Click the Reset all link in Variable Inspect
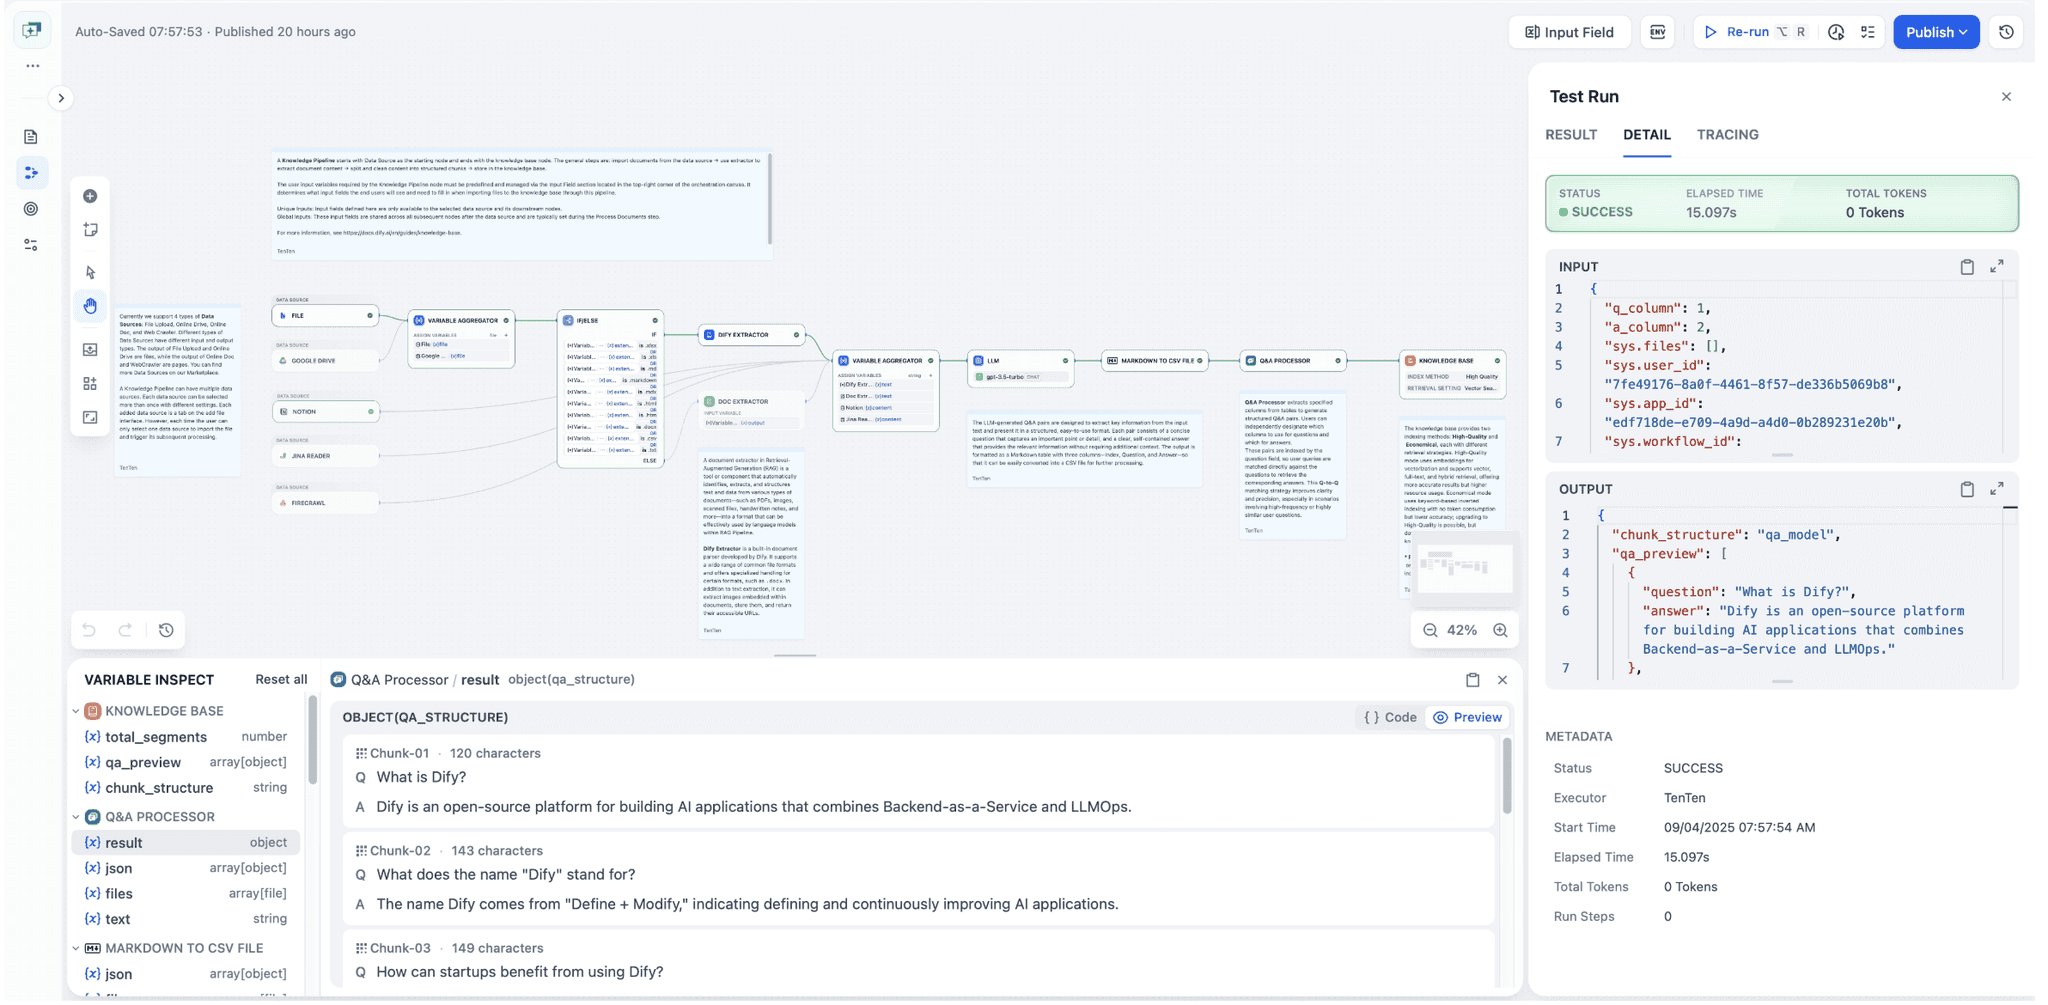This screenshot has height=1005, width=2048. [x=280, y=679]
